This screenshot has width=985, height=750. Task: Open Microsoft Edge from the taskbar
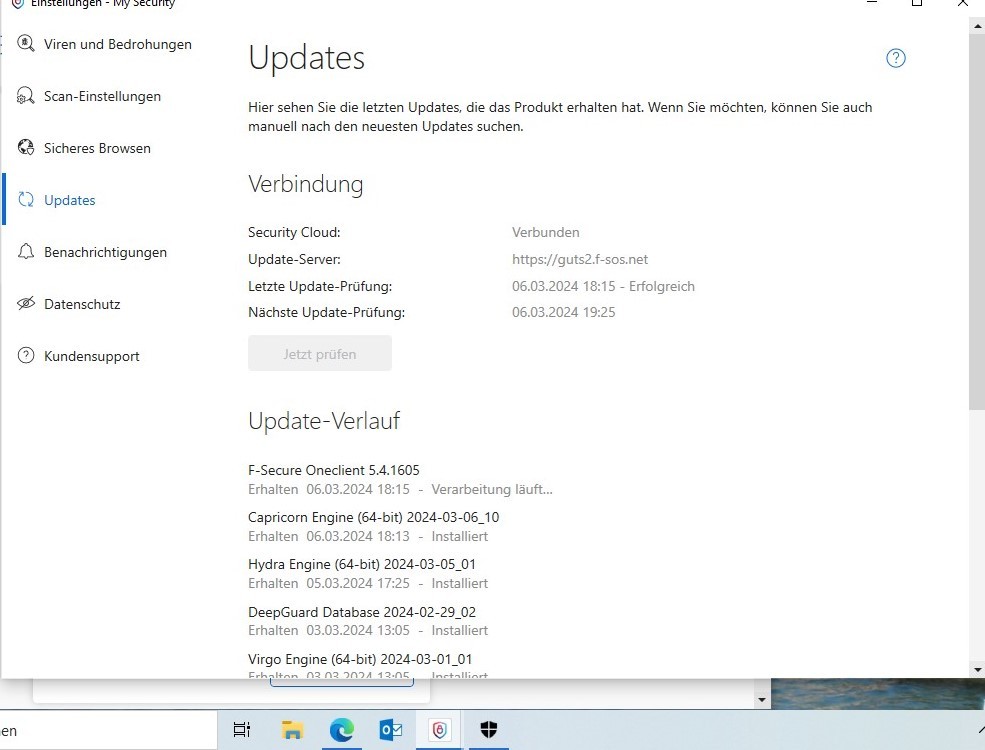coord(342,731)
